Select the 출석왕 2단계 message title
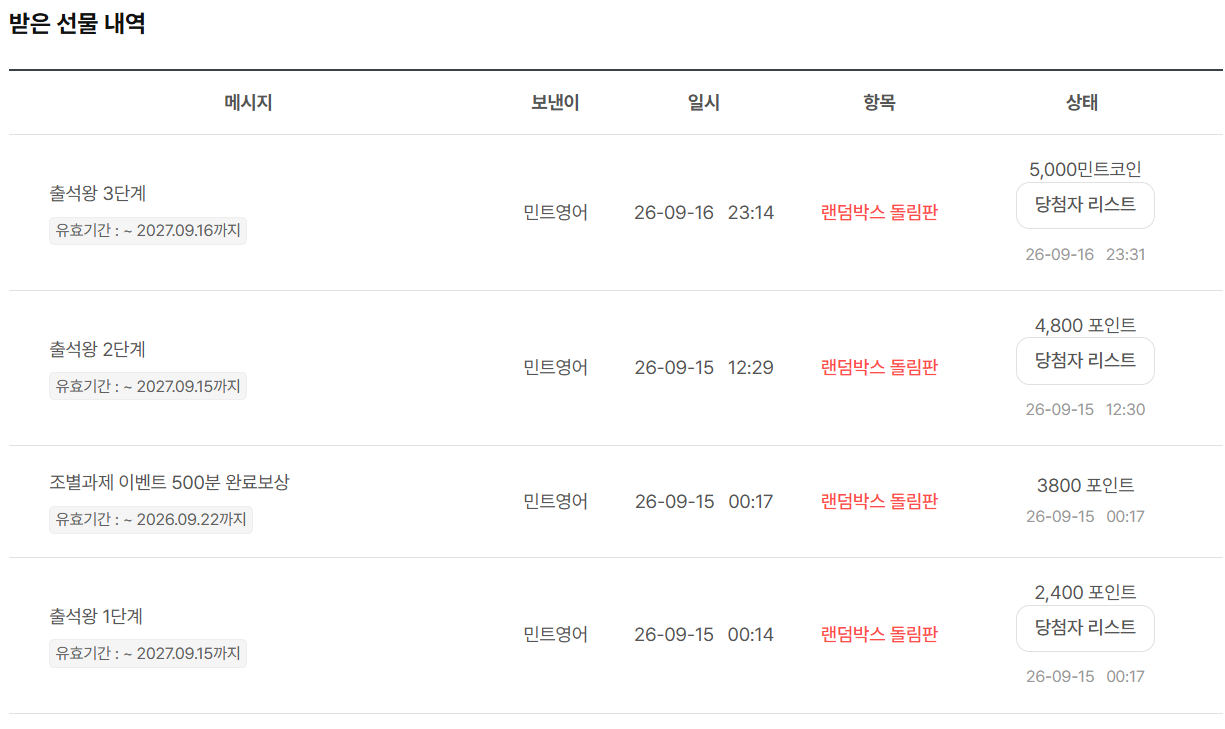 coord(98,350)
